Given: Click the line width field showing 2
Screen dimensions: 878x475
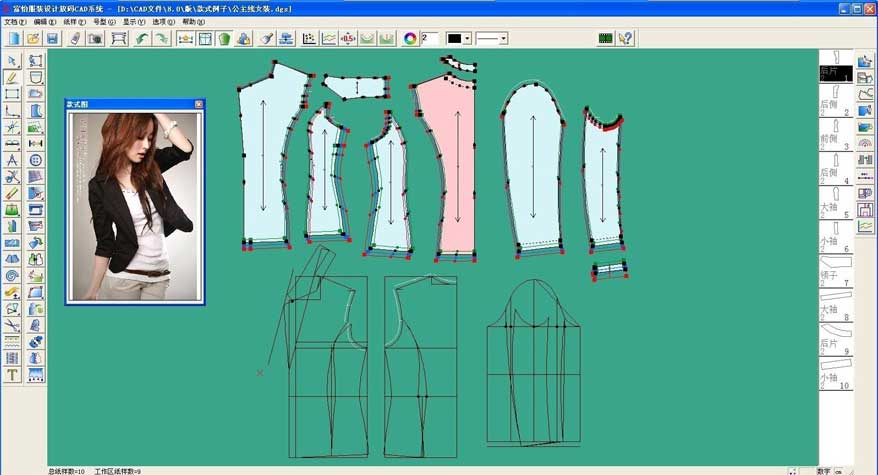Looking at the screenshot, I should pyautogui.click(x=430, y=38).
